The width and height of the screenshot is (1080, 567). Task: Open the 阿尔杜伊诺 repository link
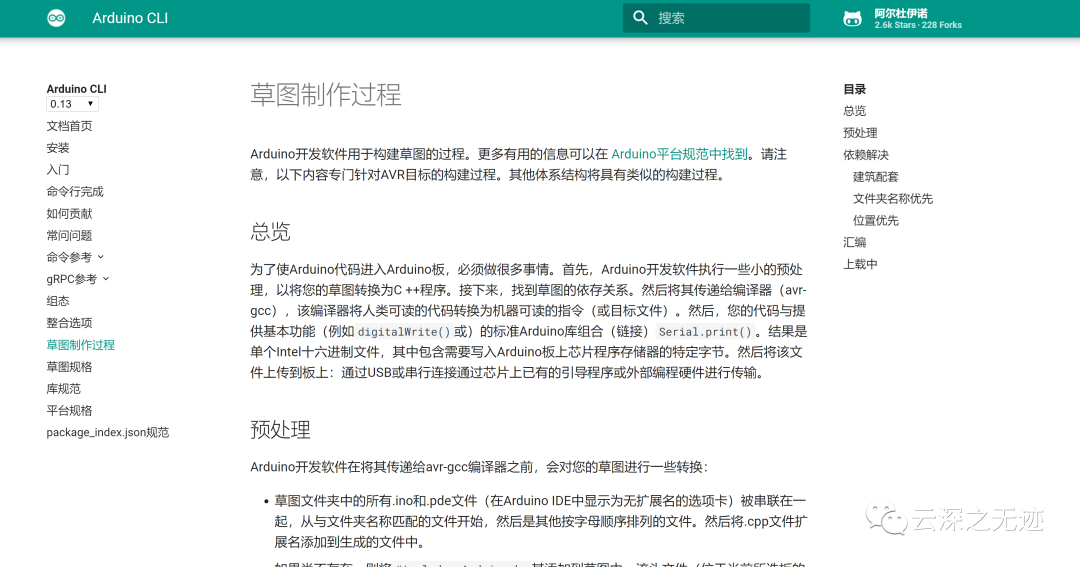pos(901,13)
